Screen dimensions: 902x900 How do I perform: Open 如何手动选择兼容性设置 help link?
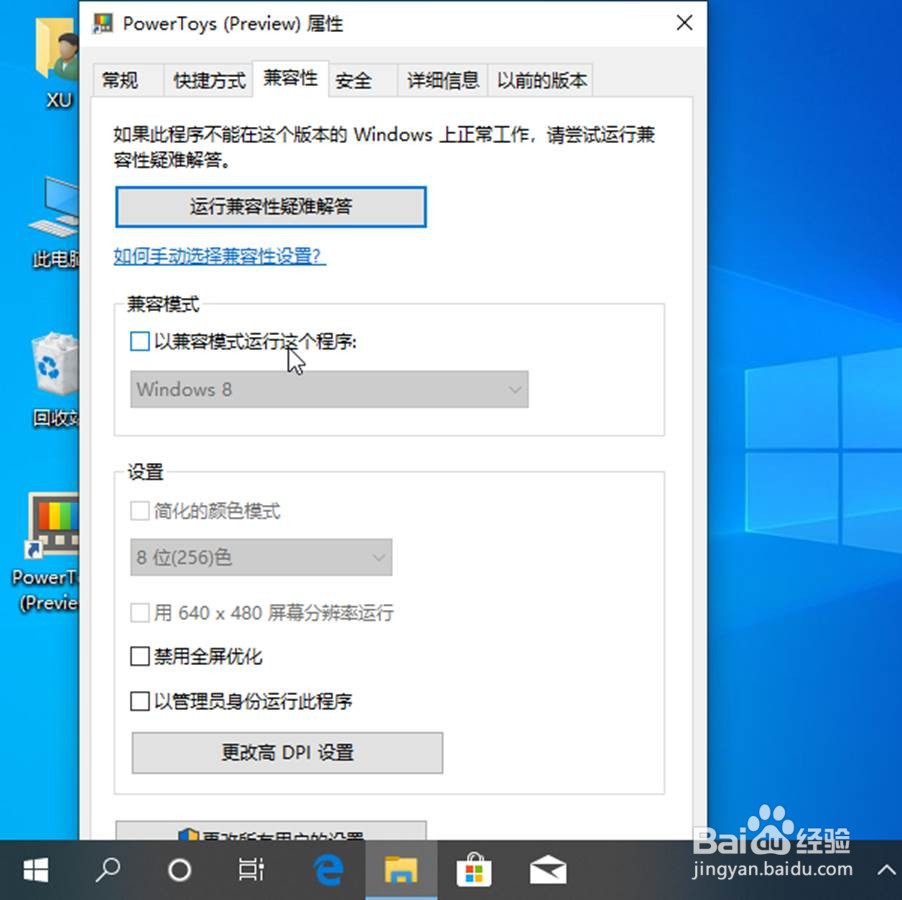[x=219, y=257]
